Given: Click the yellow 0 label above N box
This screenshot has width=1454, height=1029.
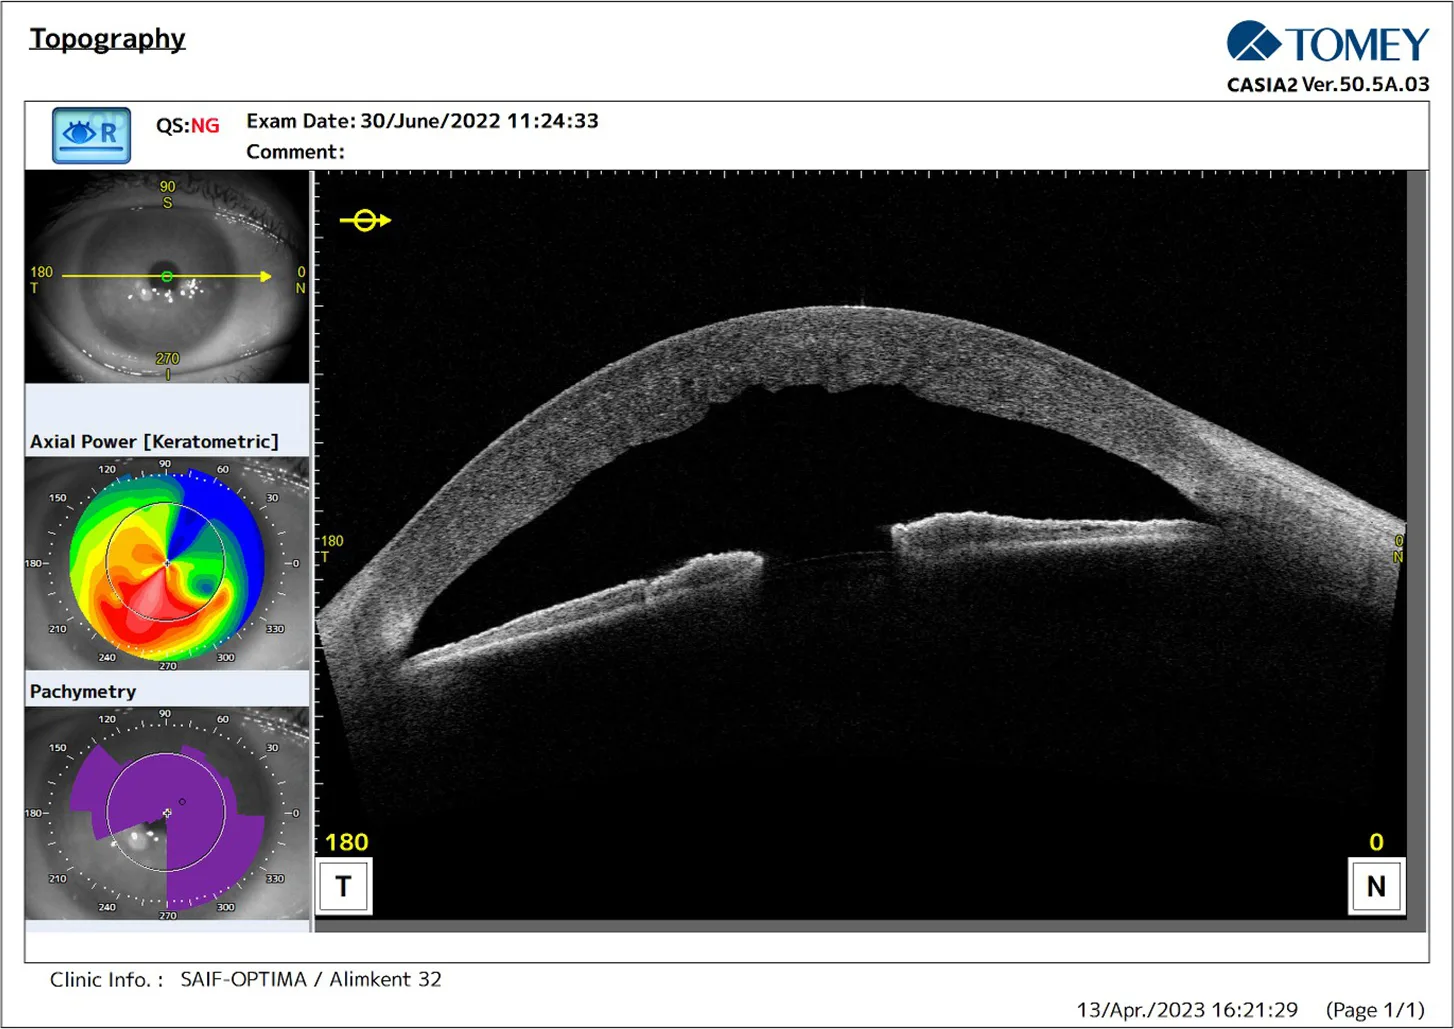Looking at the screenshot, I should 1376,843.
